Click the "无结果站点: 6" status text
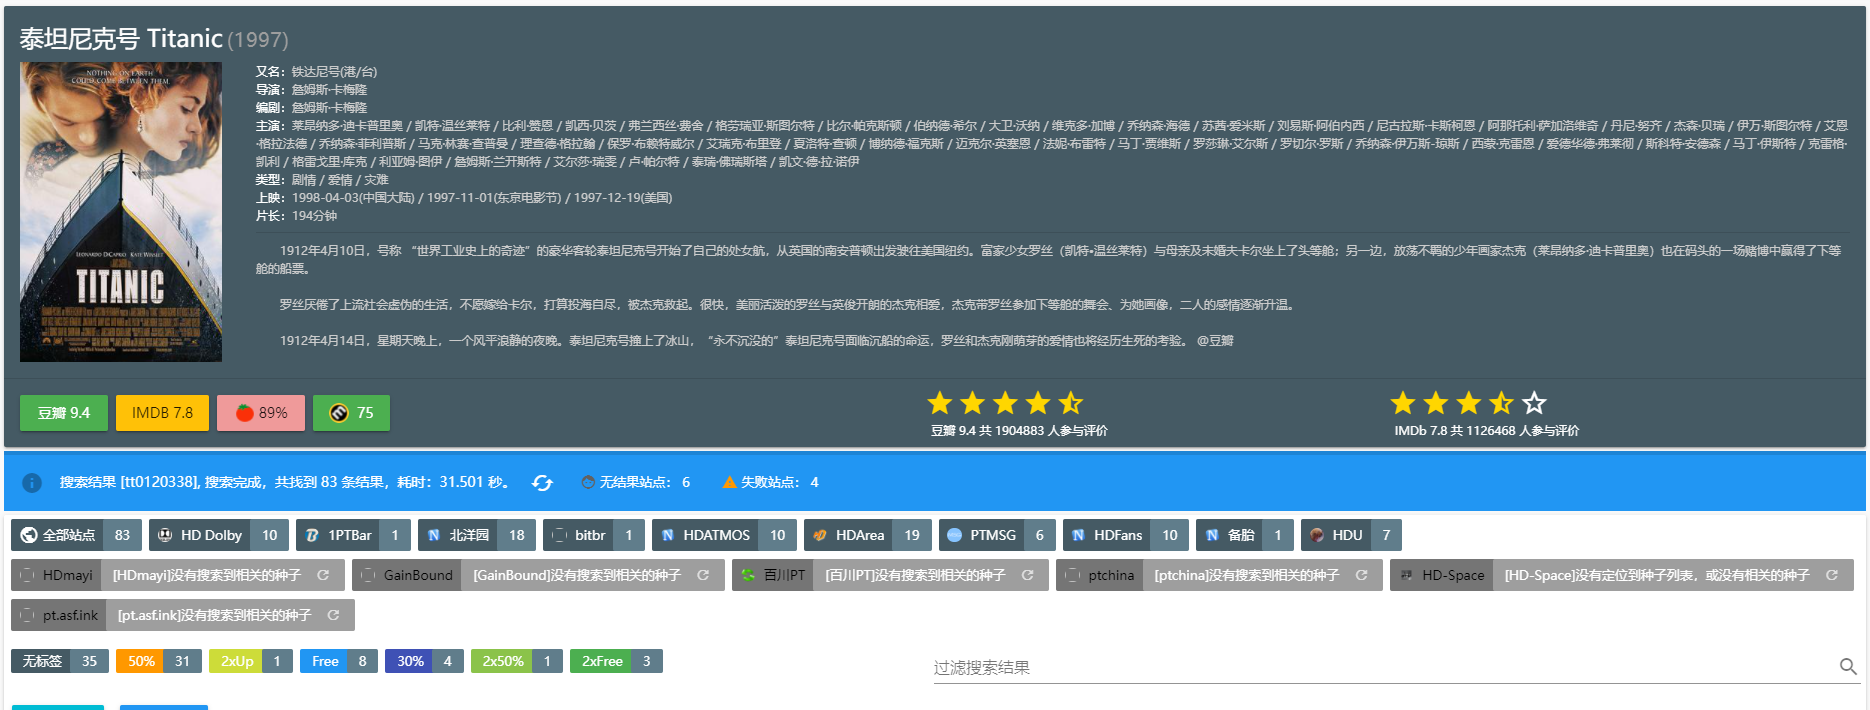 click(x=645, y=482)
